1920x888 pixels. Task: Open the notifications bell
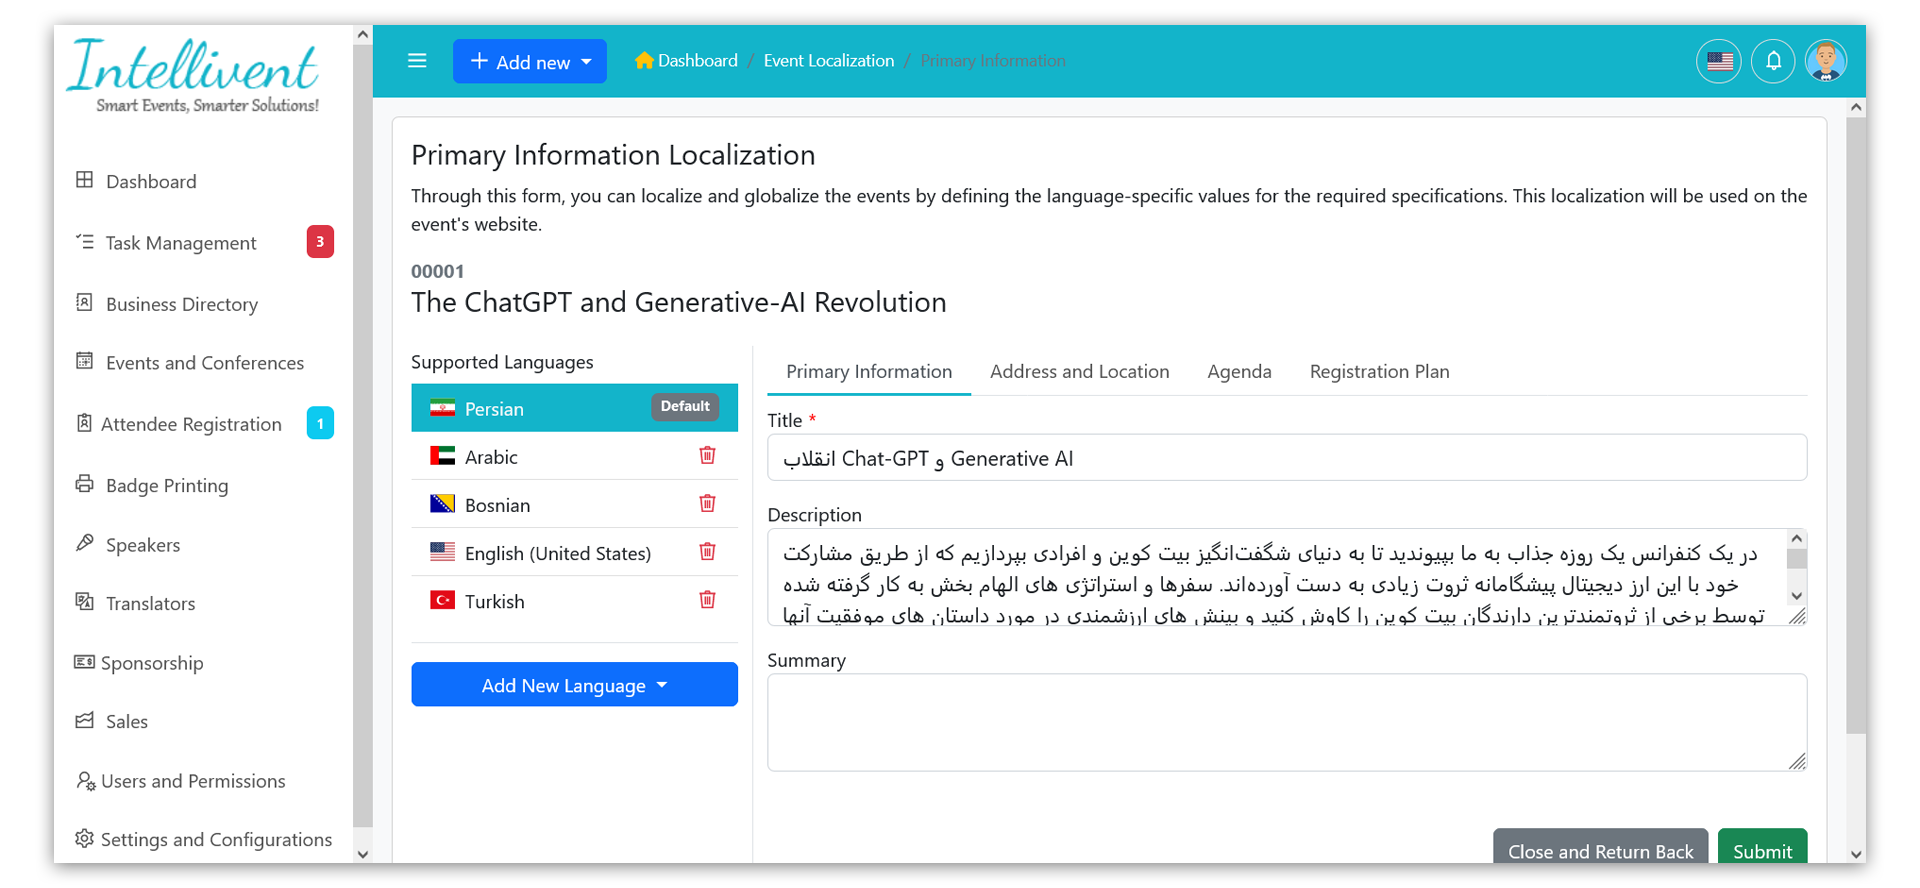[x=1773, y=61]
